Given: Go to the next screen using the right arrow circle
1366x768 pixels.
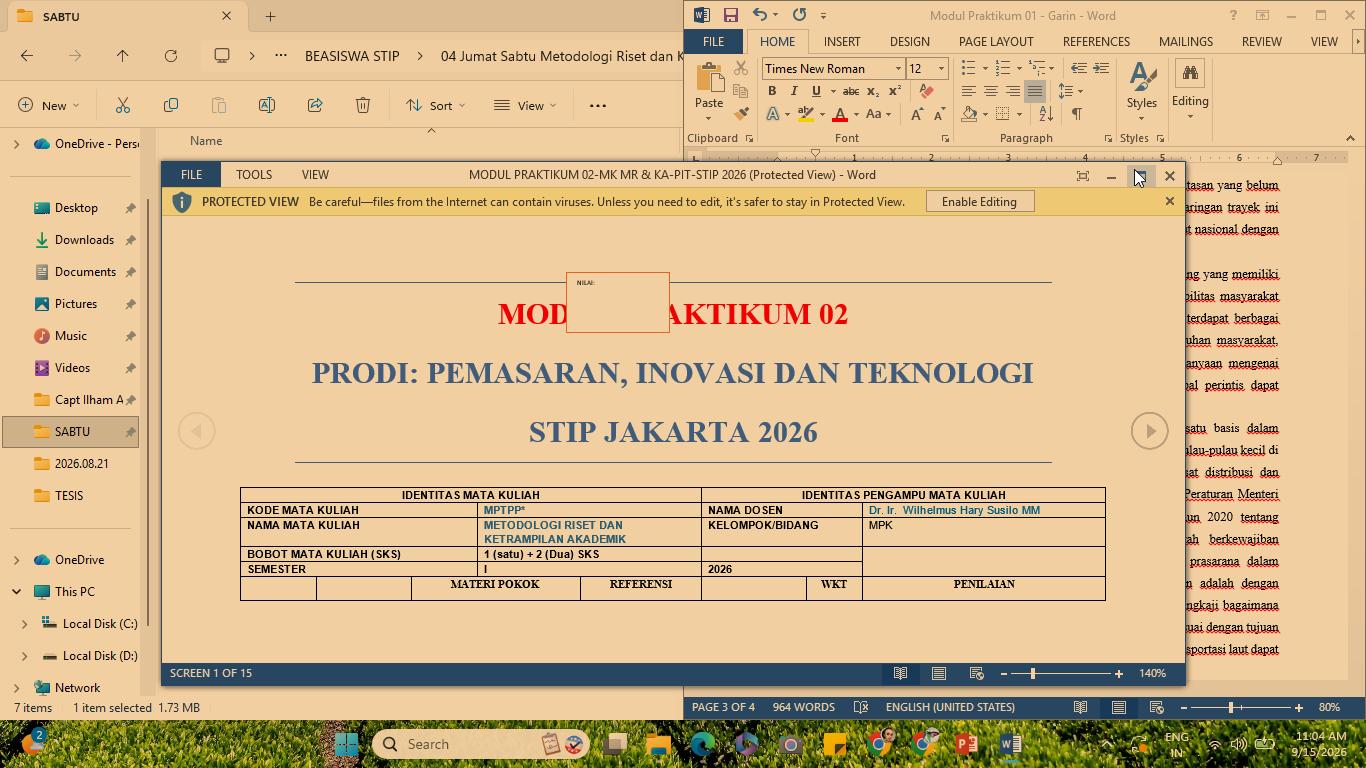Looking at the screenshot, I should coord(1150,431).
